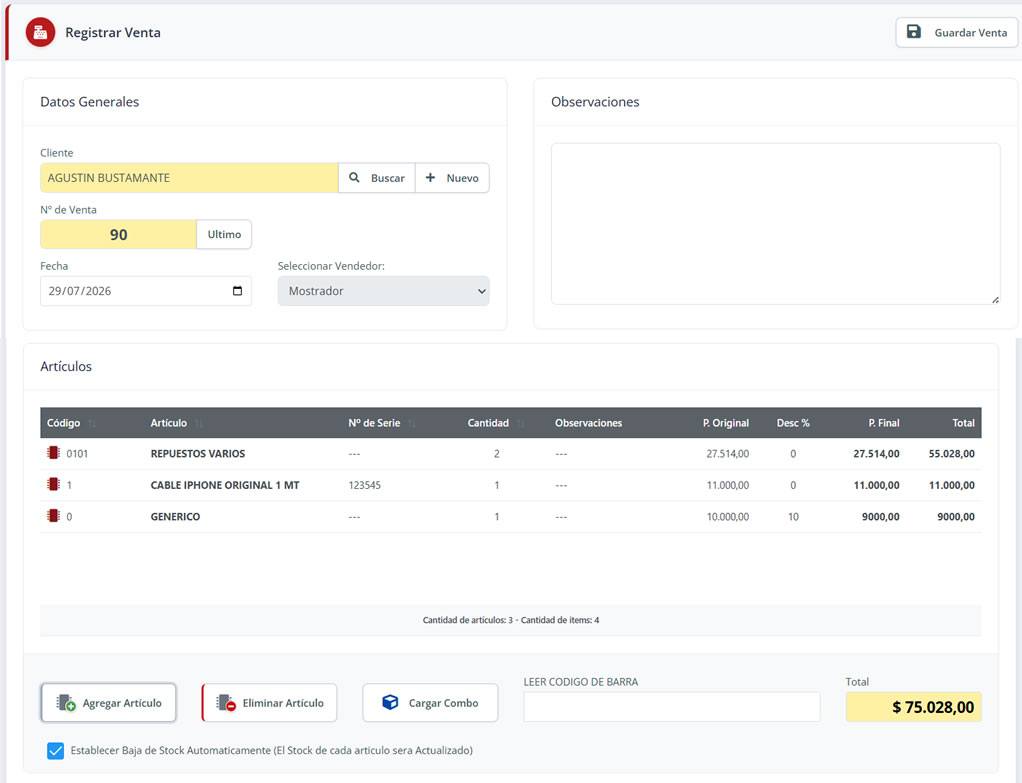The width and height of the screenshot is (1022, 783).
Task: Sort by Nº de Serie column arrows
Action: tap(412, 423)
